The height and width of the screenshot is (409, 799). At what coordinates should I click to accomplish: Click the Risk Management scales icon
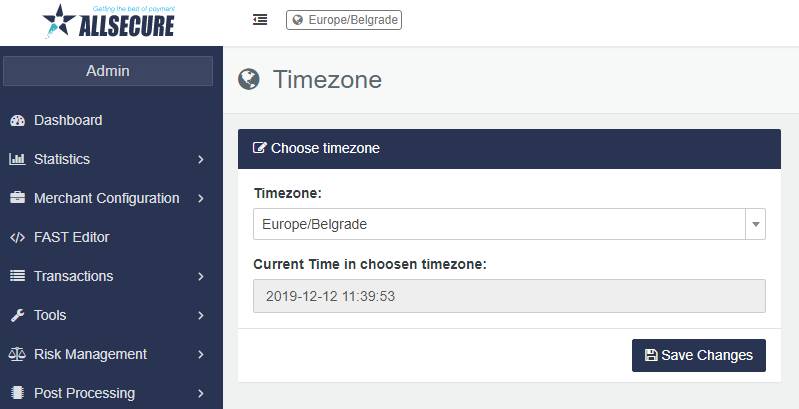(x=17, y=354)
